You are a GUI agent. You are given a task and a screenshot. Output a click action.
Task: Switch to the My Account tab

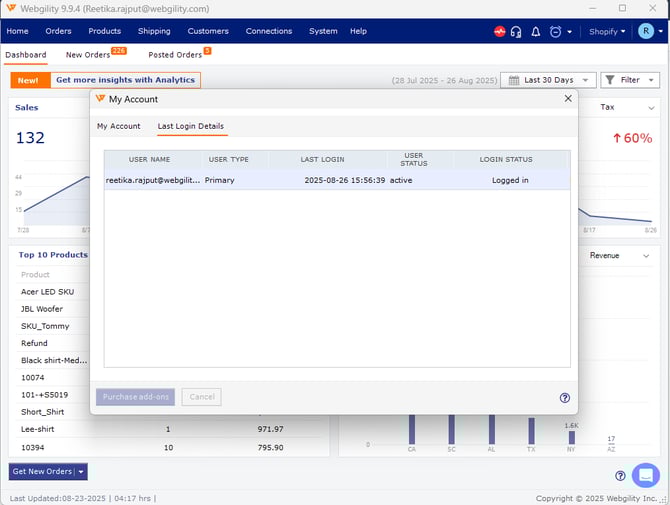point(118,126)
